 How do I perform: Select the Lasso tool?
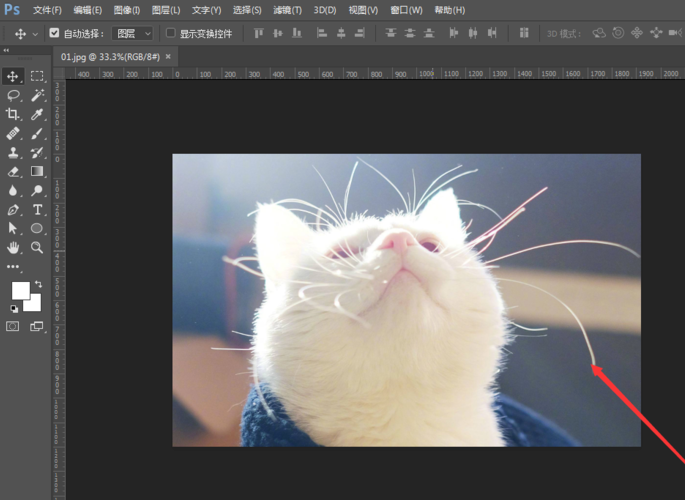pos(13,95)
